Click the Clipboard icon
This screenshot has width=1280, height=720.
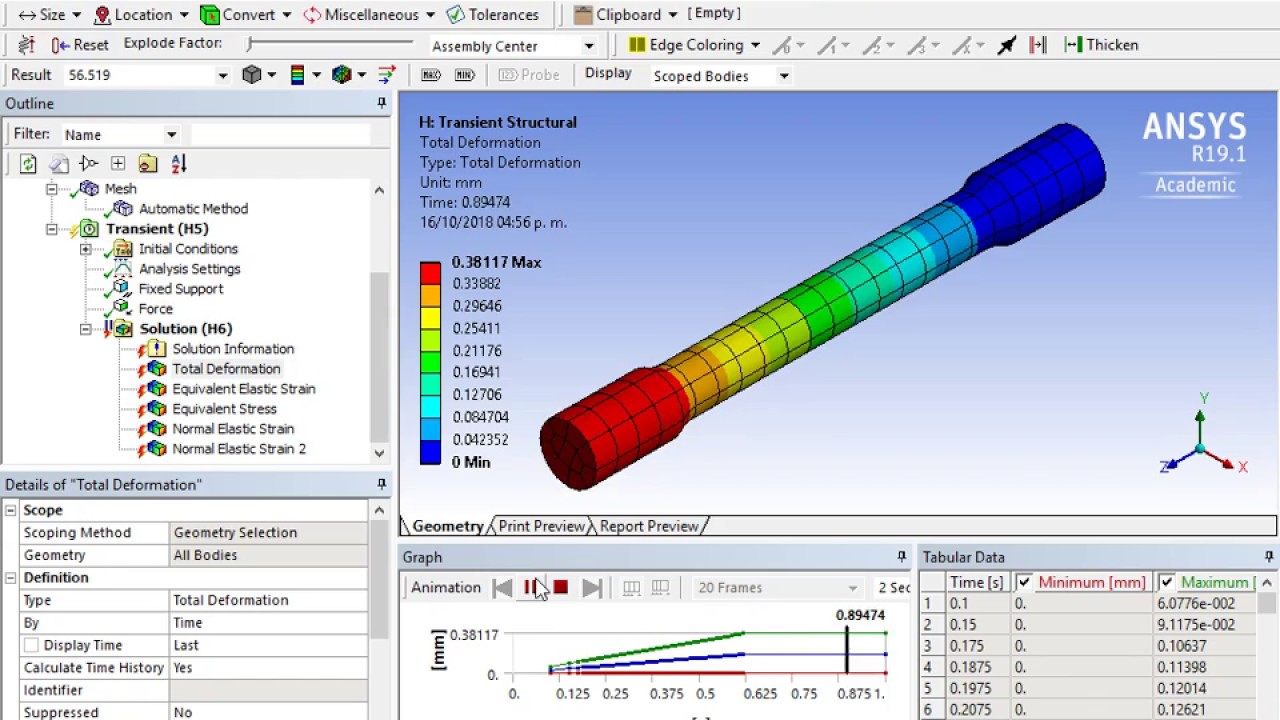(583, 15)
